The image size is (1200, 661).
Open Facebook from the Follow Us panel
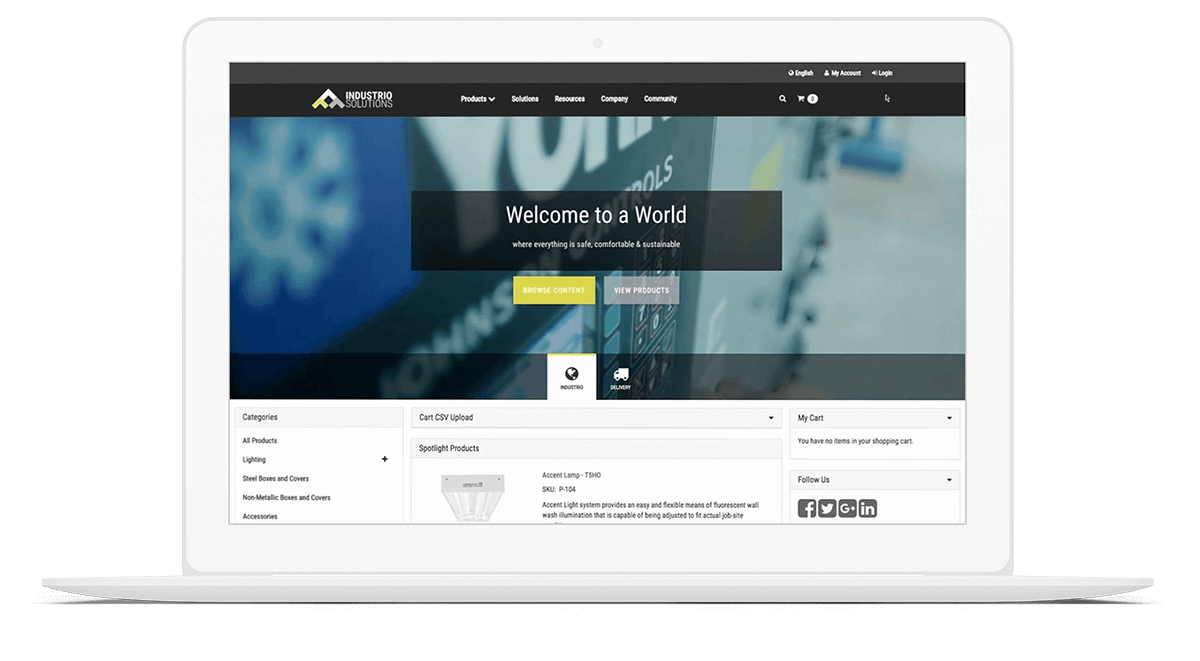pyautogui.click(x=806, y=508)
